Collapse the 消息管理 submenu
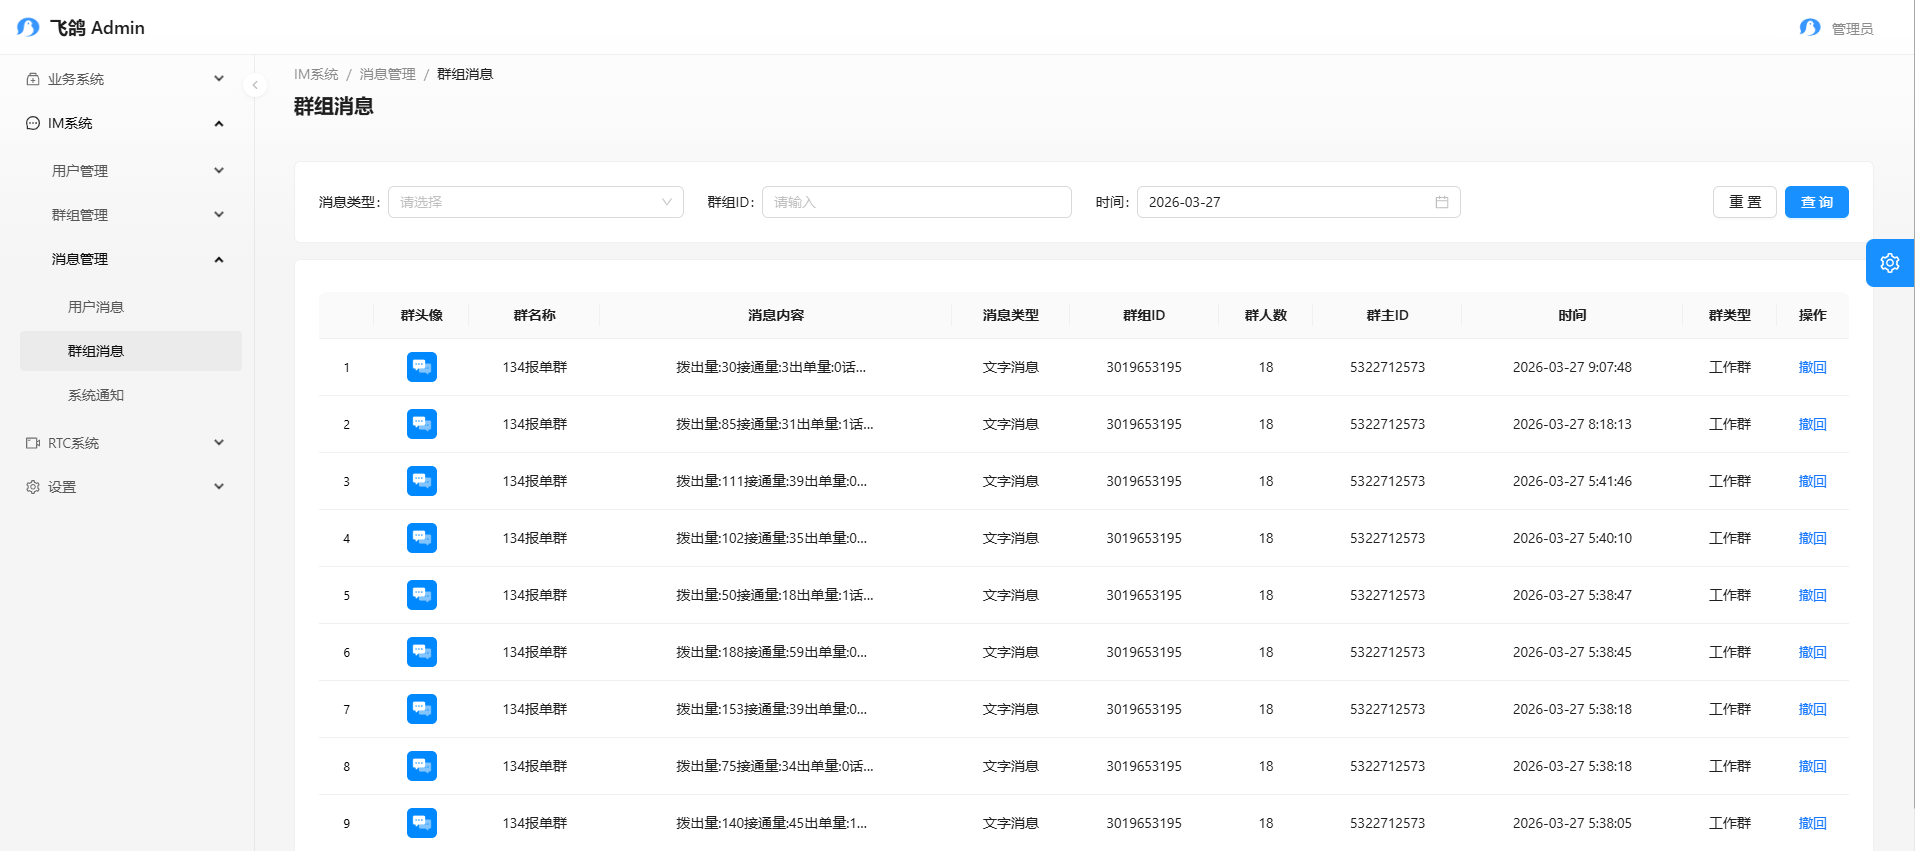The image size is (1915, 851). (x=135, y=259)
